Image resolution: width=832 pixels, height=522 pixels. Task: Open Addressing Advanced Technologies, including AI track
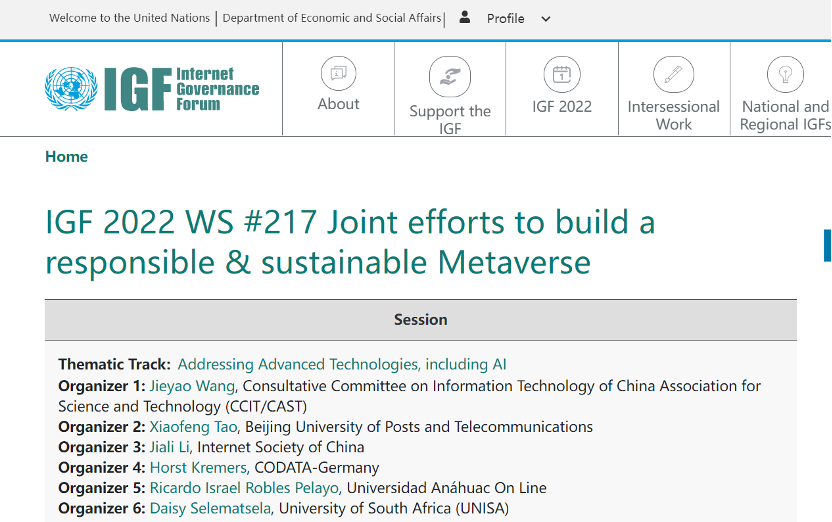pyautogui.click(x=342, y=365)
